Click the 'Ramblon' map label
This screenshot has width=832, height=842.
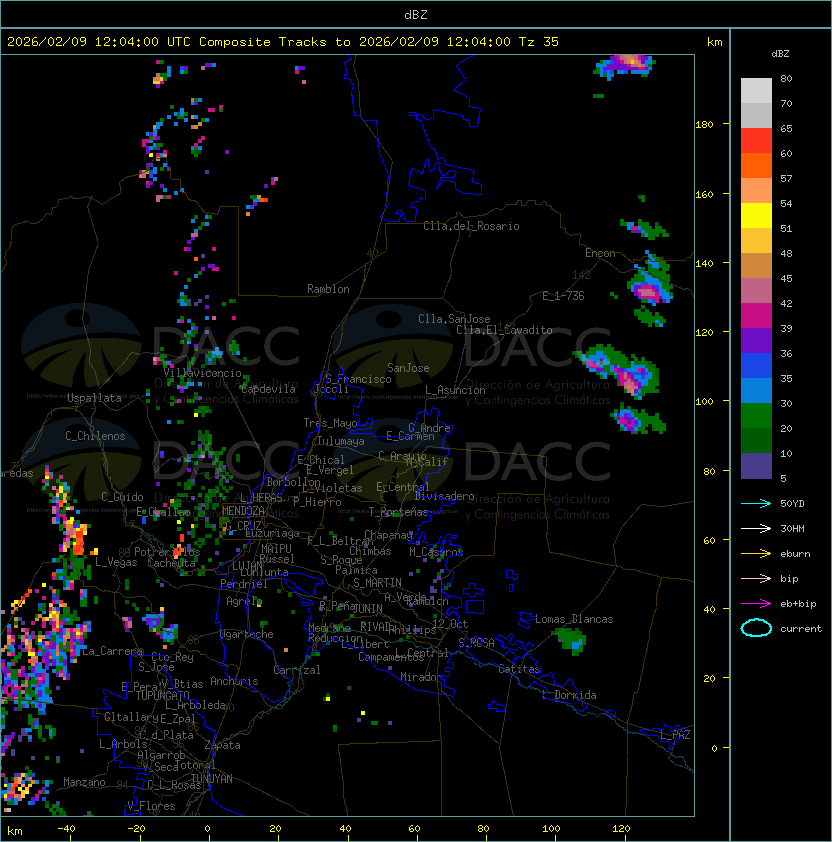click(x=328, y=289)
